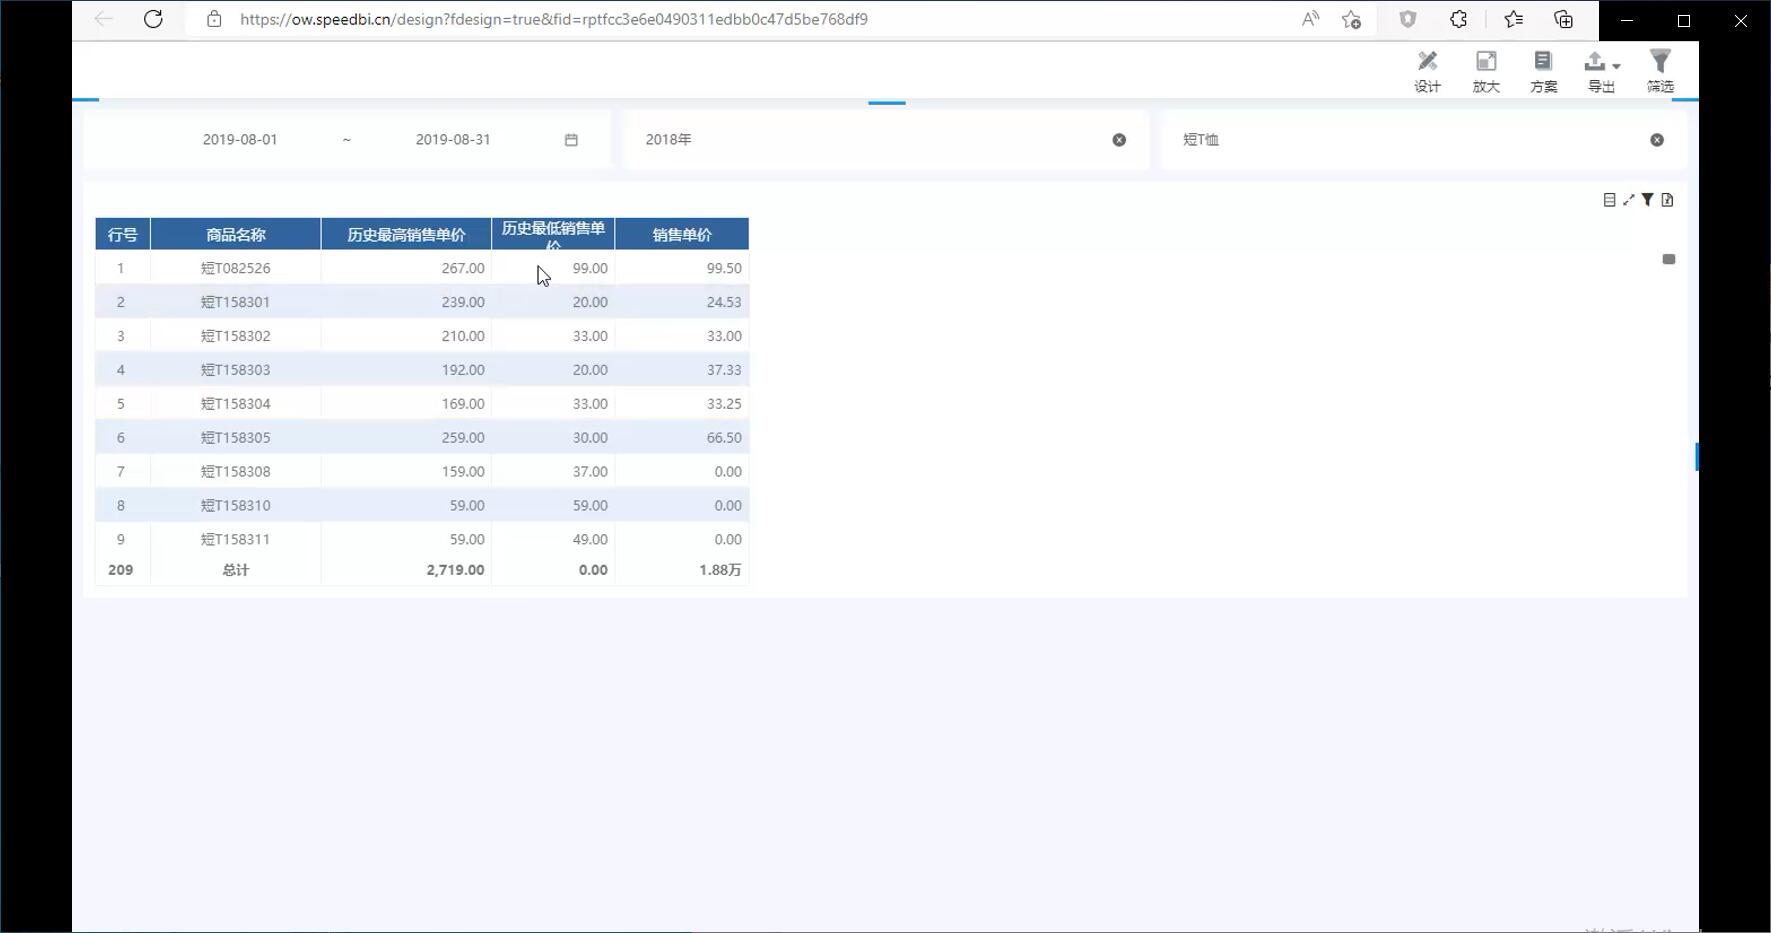The width and height of the screenshot is (1771, 933).
Task: Clear the 2018年 filter selection
Action: 1119,140
